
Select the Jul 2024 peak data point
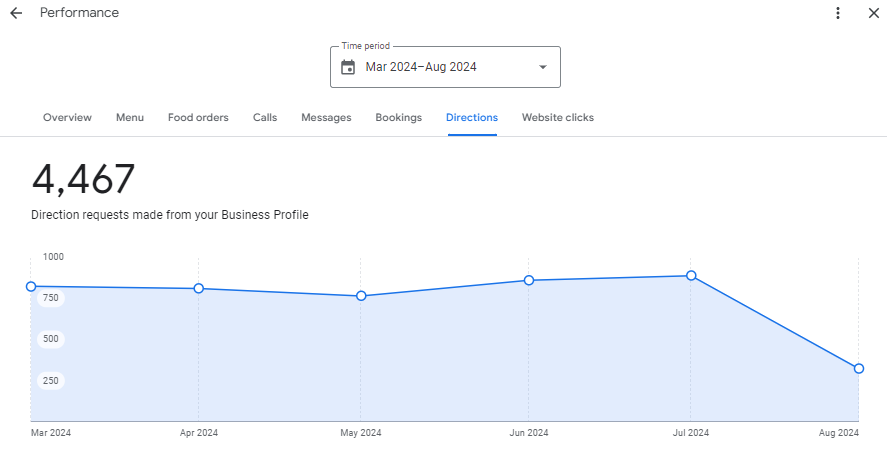(x=691, y=276)
